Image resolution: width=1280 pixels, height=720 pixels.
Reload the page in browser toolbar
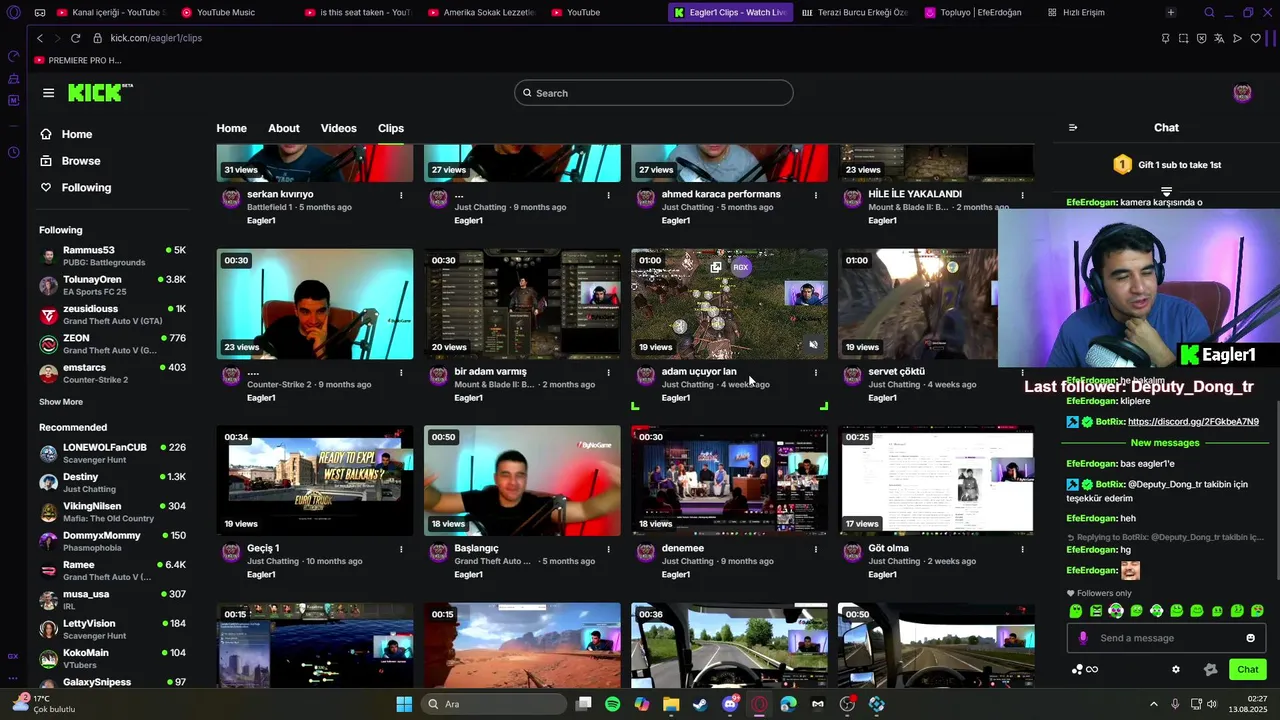coord(75,38)
